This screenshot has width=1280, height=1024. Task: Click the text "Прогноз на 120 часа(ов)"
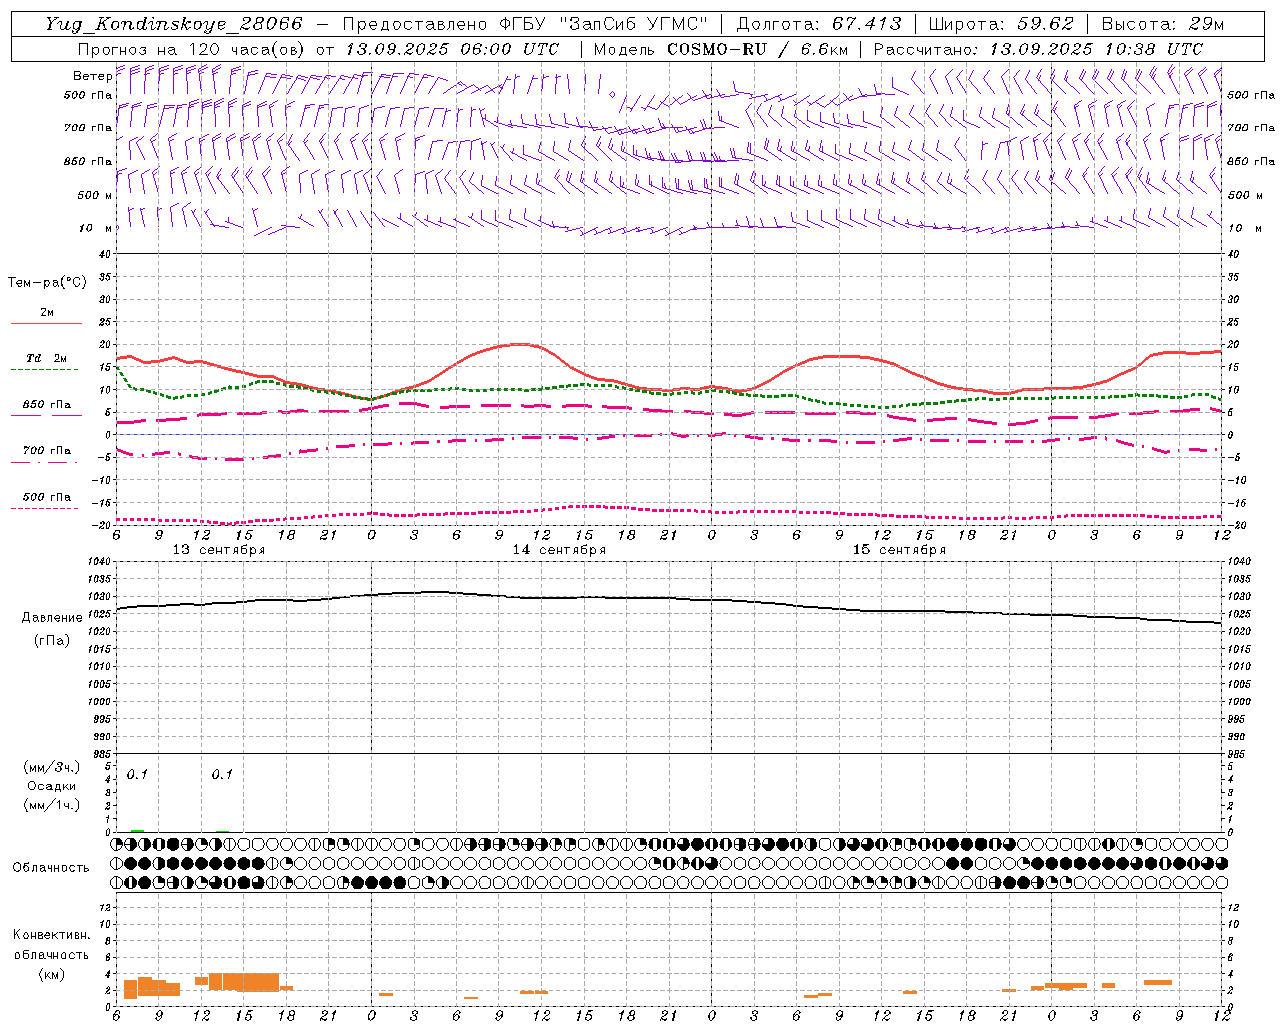pos(193,49)
